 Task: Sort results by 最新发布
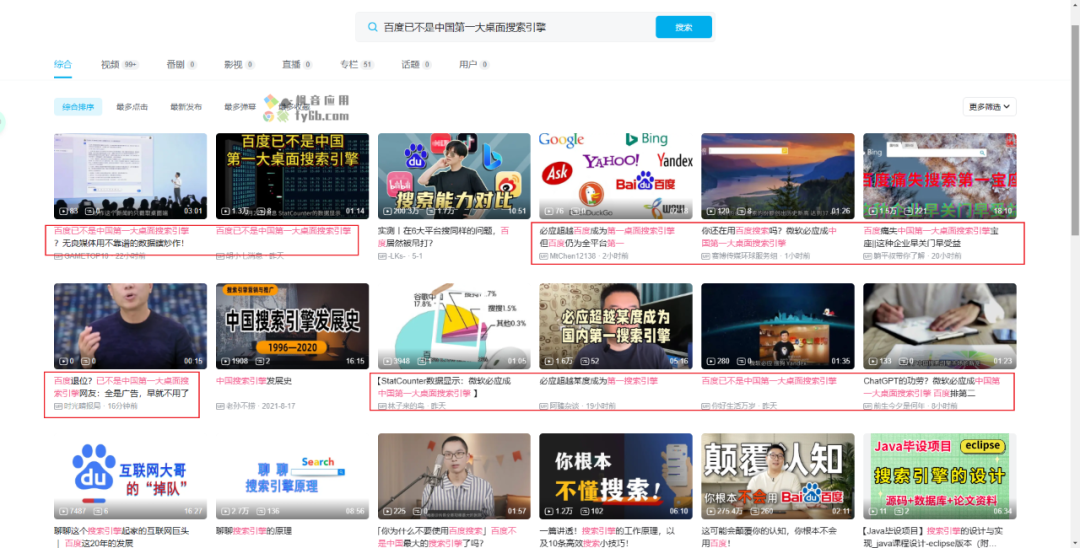click(186, 107)
